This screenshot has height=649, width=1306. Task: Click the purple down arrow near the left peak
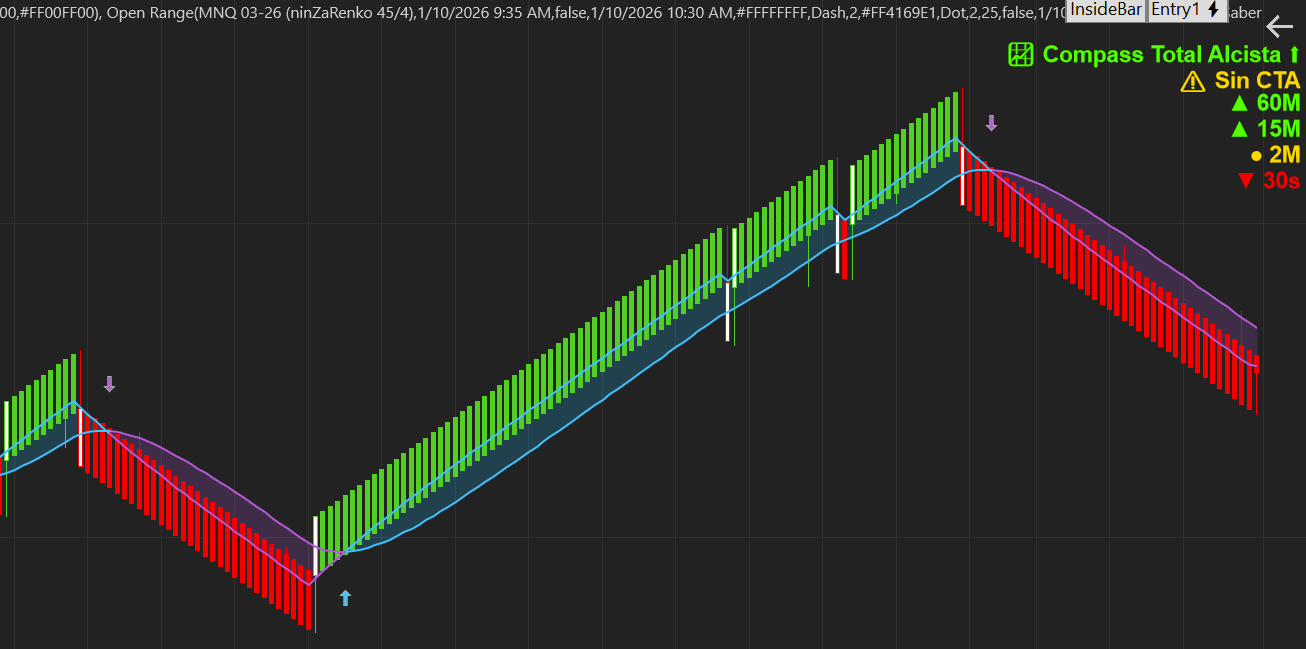110,384
